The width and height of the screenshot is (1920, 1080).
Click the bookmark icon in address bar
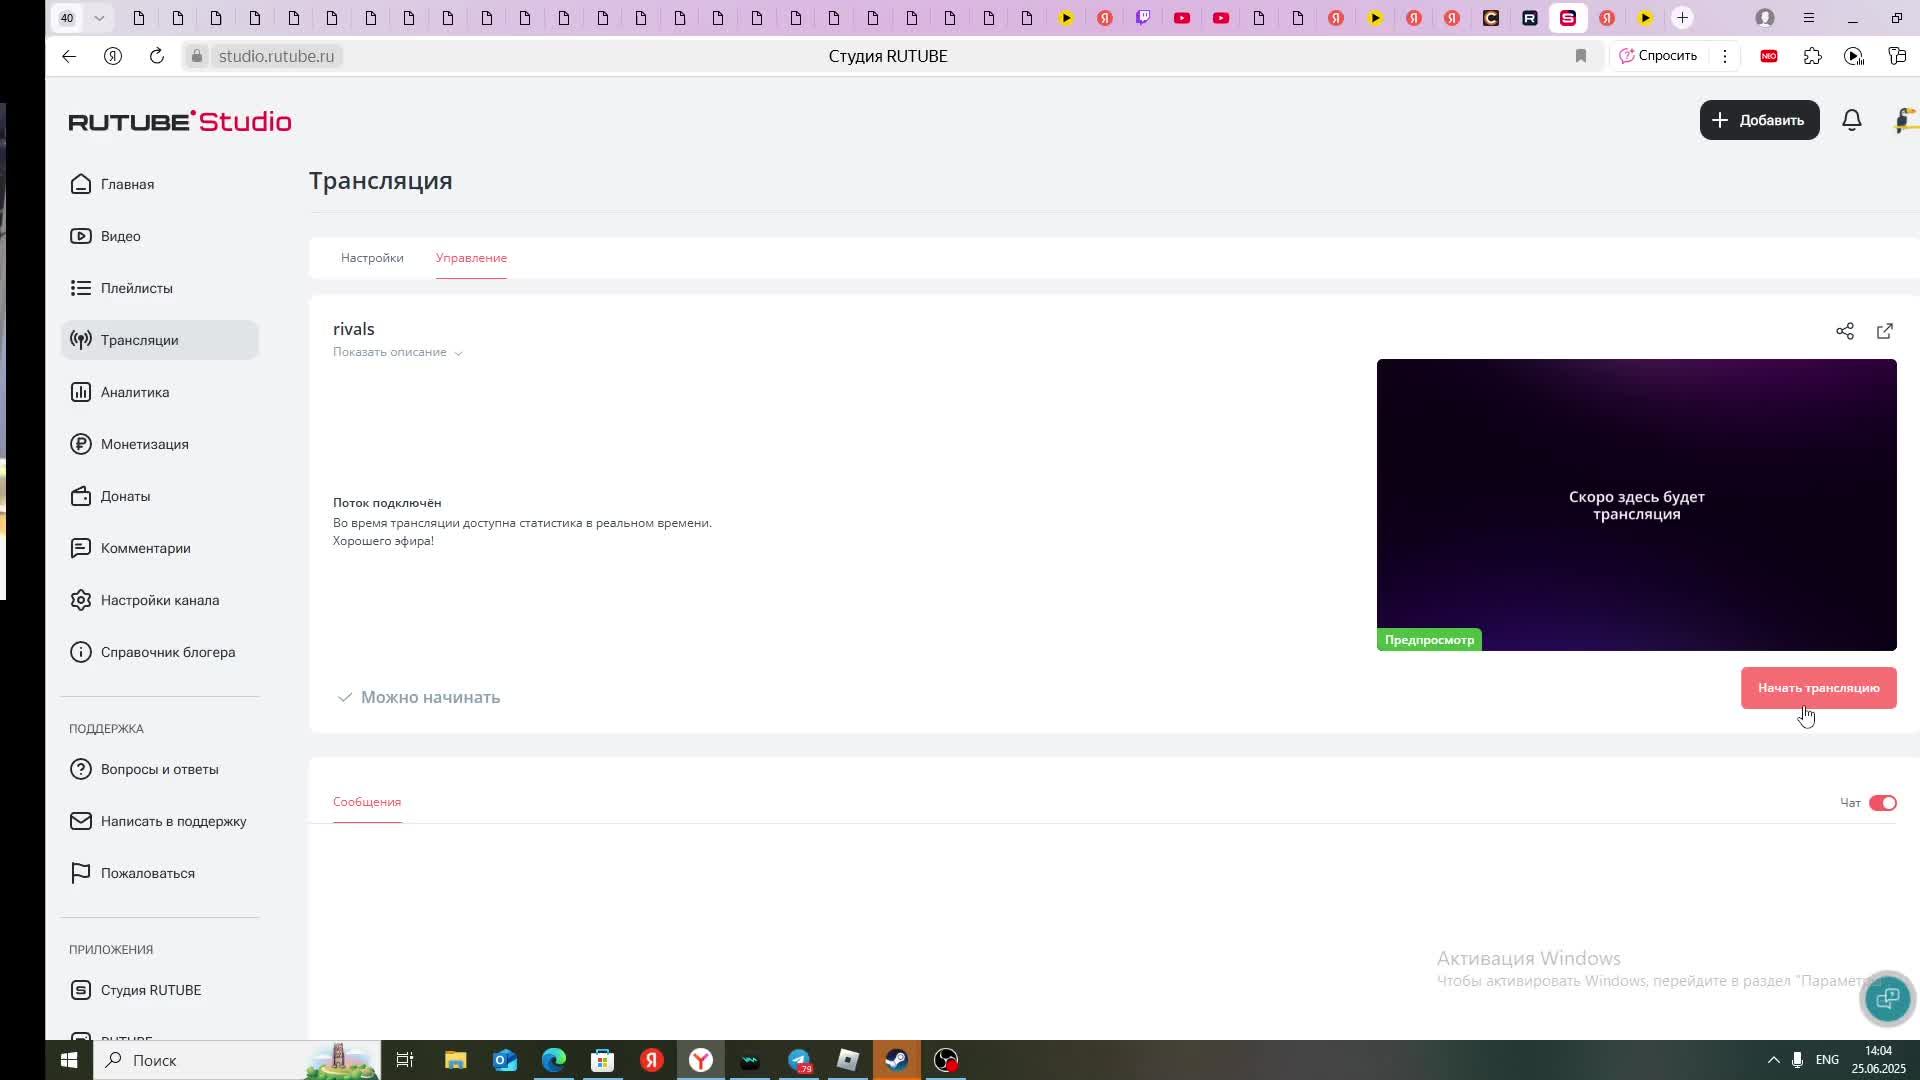(1581, 56)
